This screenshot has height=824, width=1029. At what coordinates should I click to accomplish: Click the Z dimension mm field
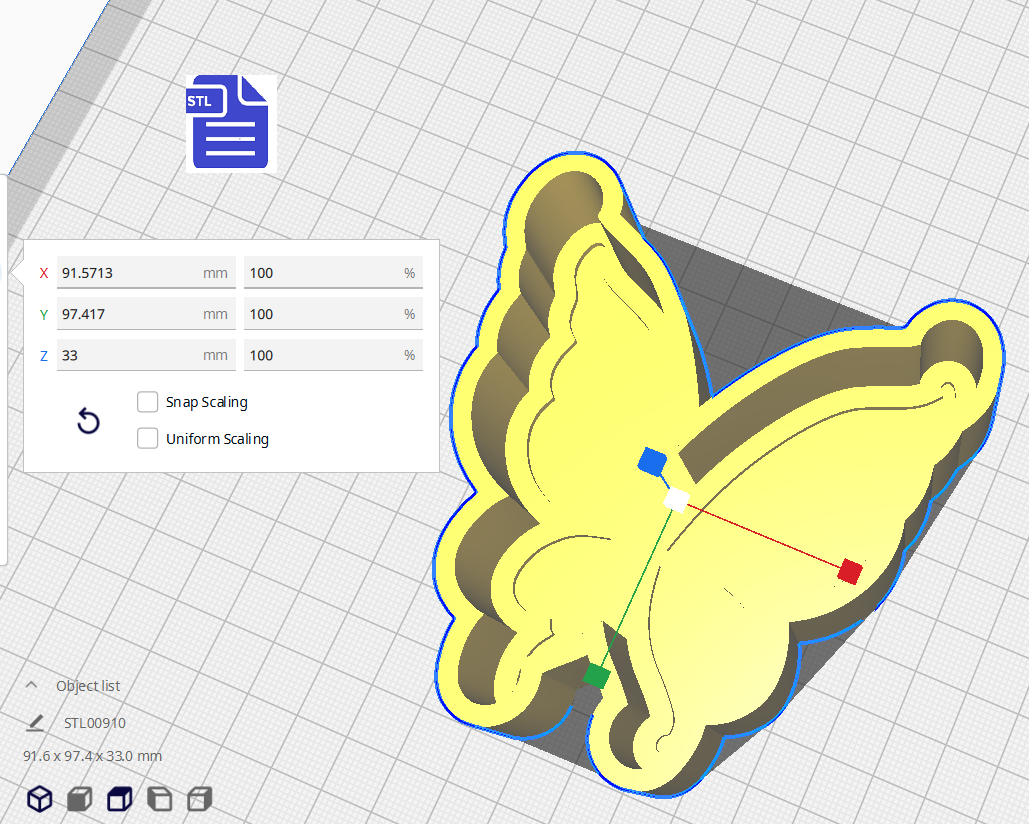point(130,355)
